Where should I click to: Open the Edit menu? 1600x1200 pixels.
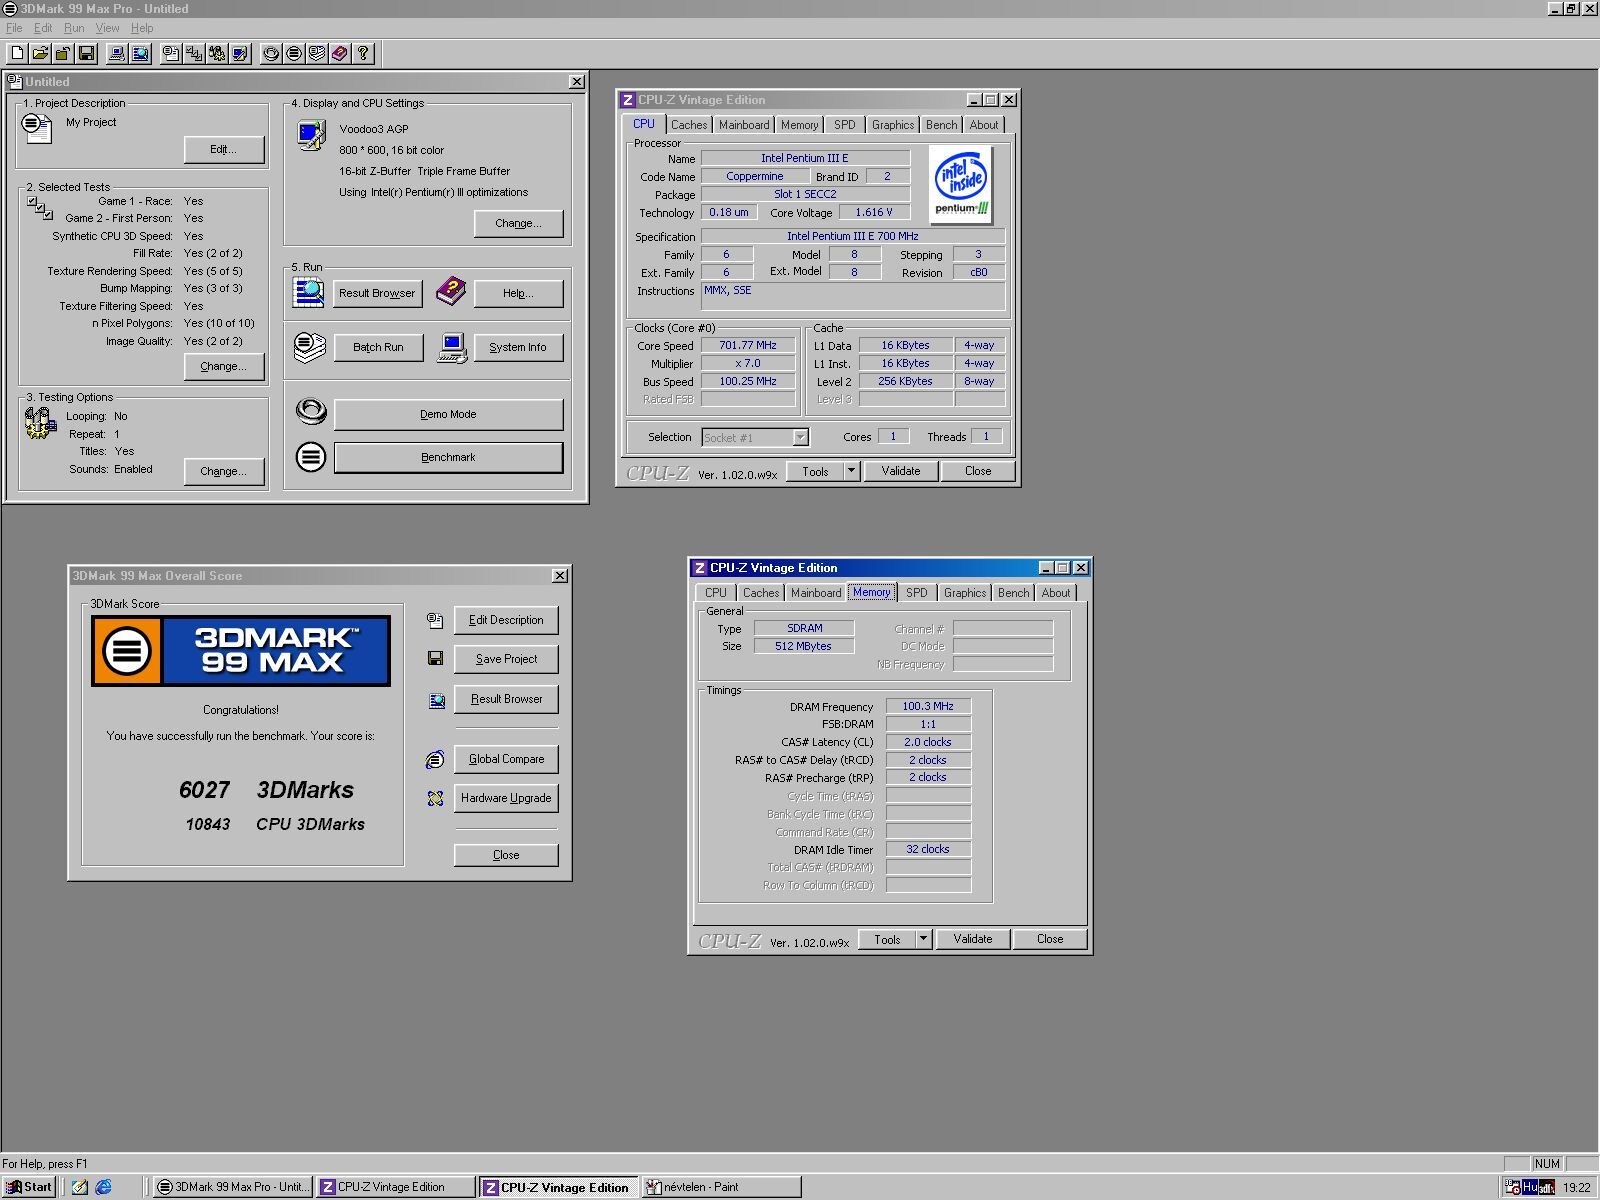coord(43,28)
